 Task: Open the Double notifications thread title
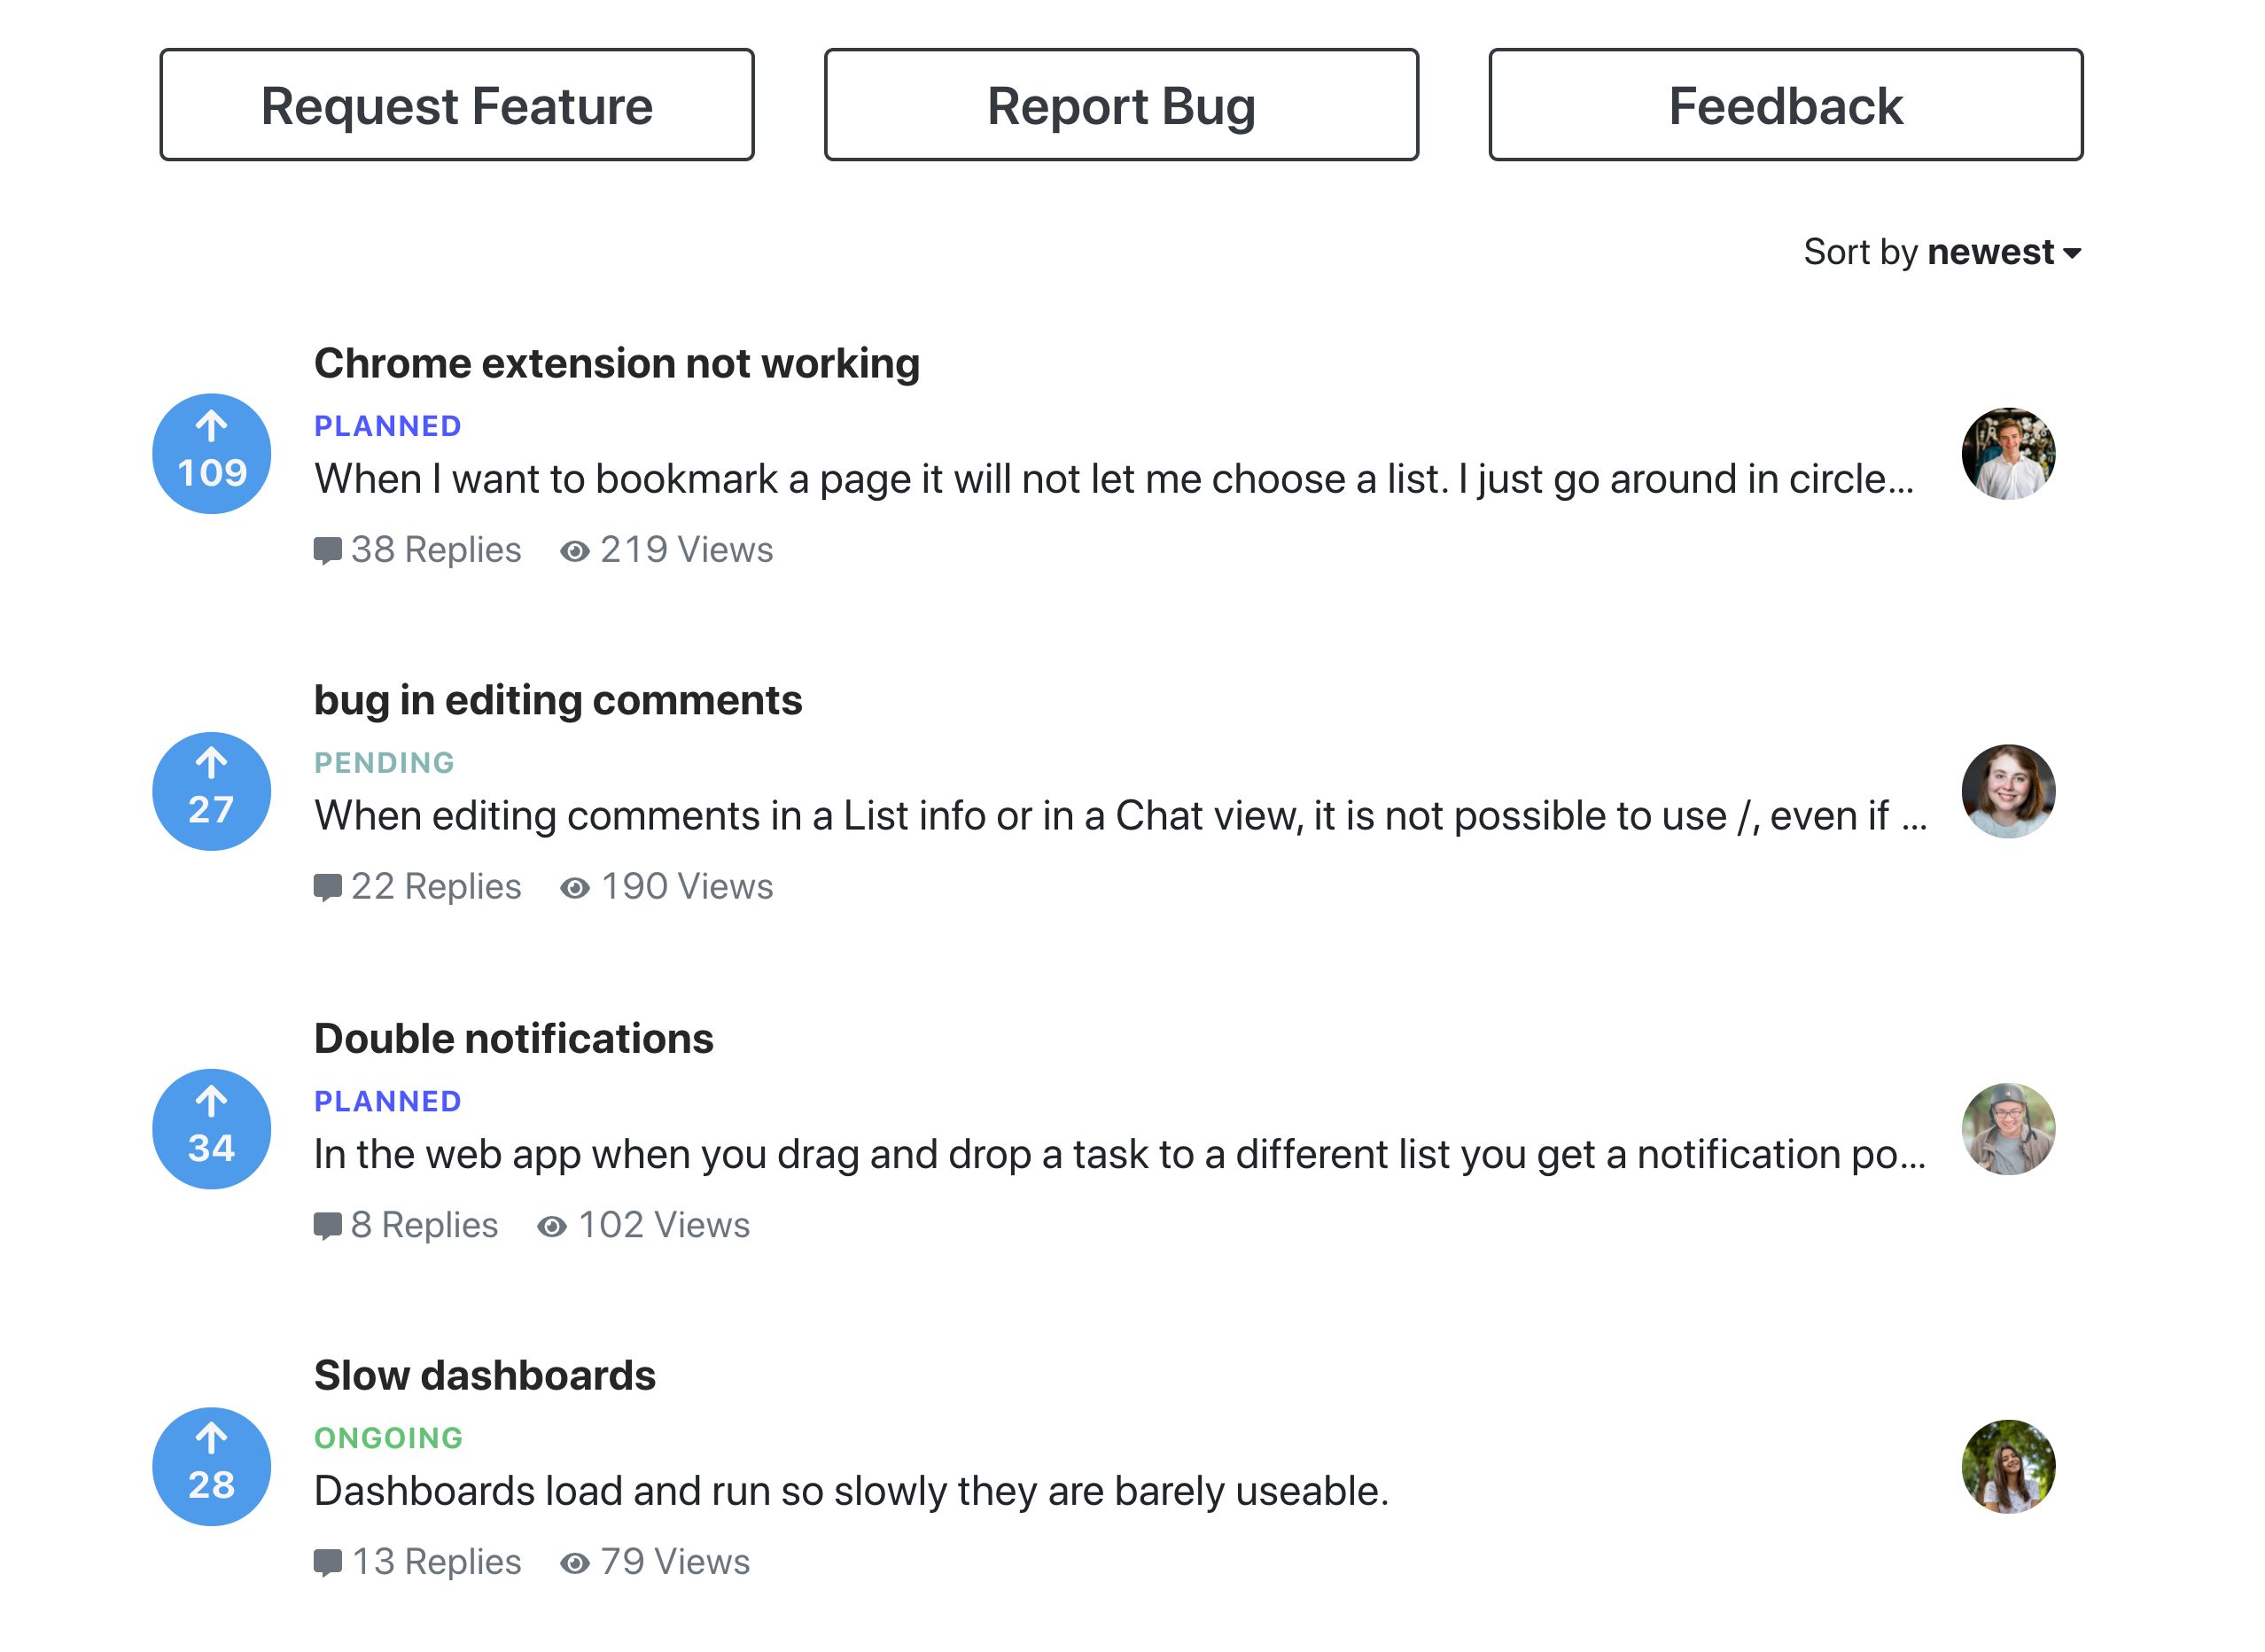(513, 1038)
